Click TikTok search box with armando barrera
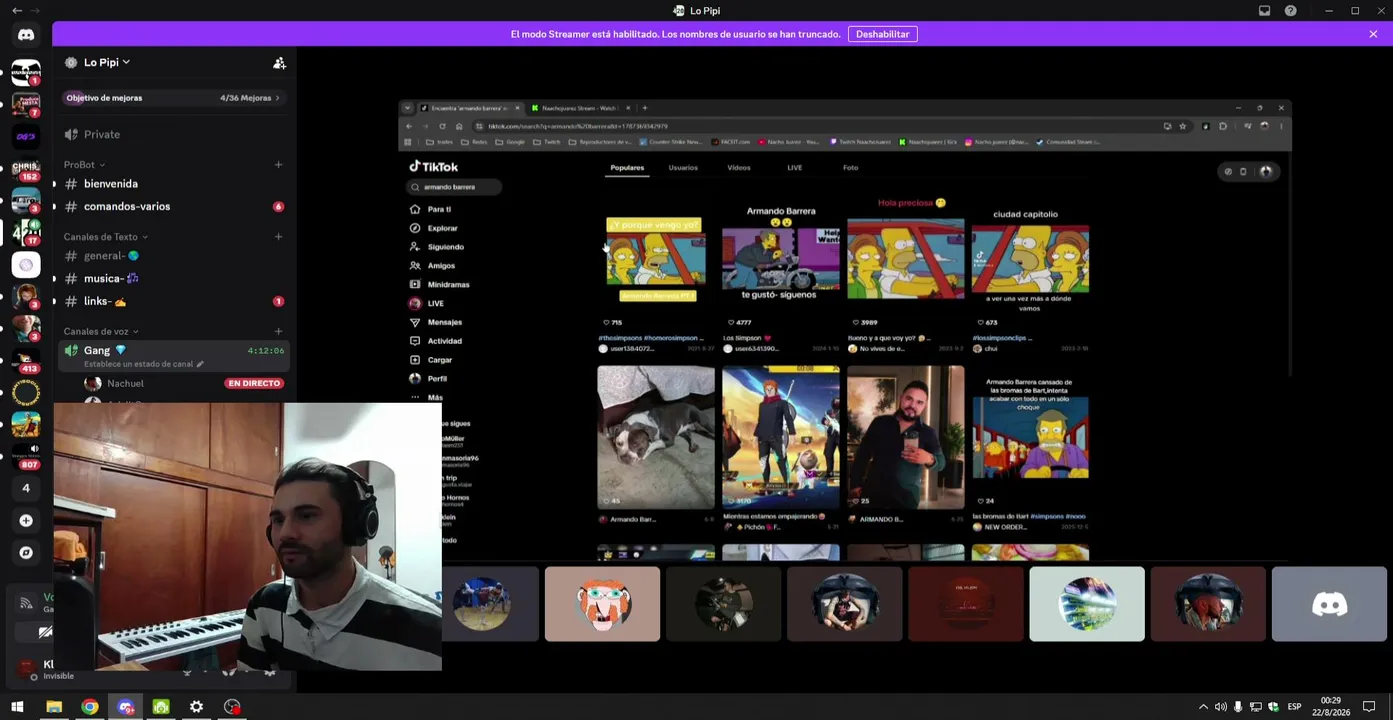Screen dimensions: 1393x720 pyautogui.click(x=454, y=187)
